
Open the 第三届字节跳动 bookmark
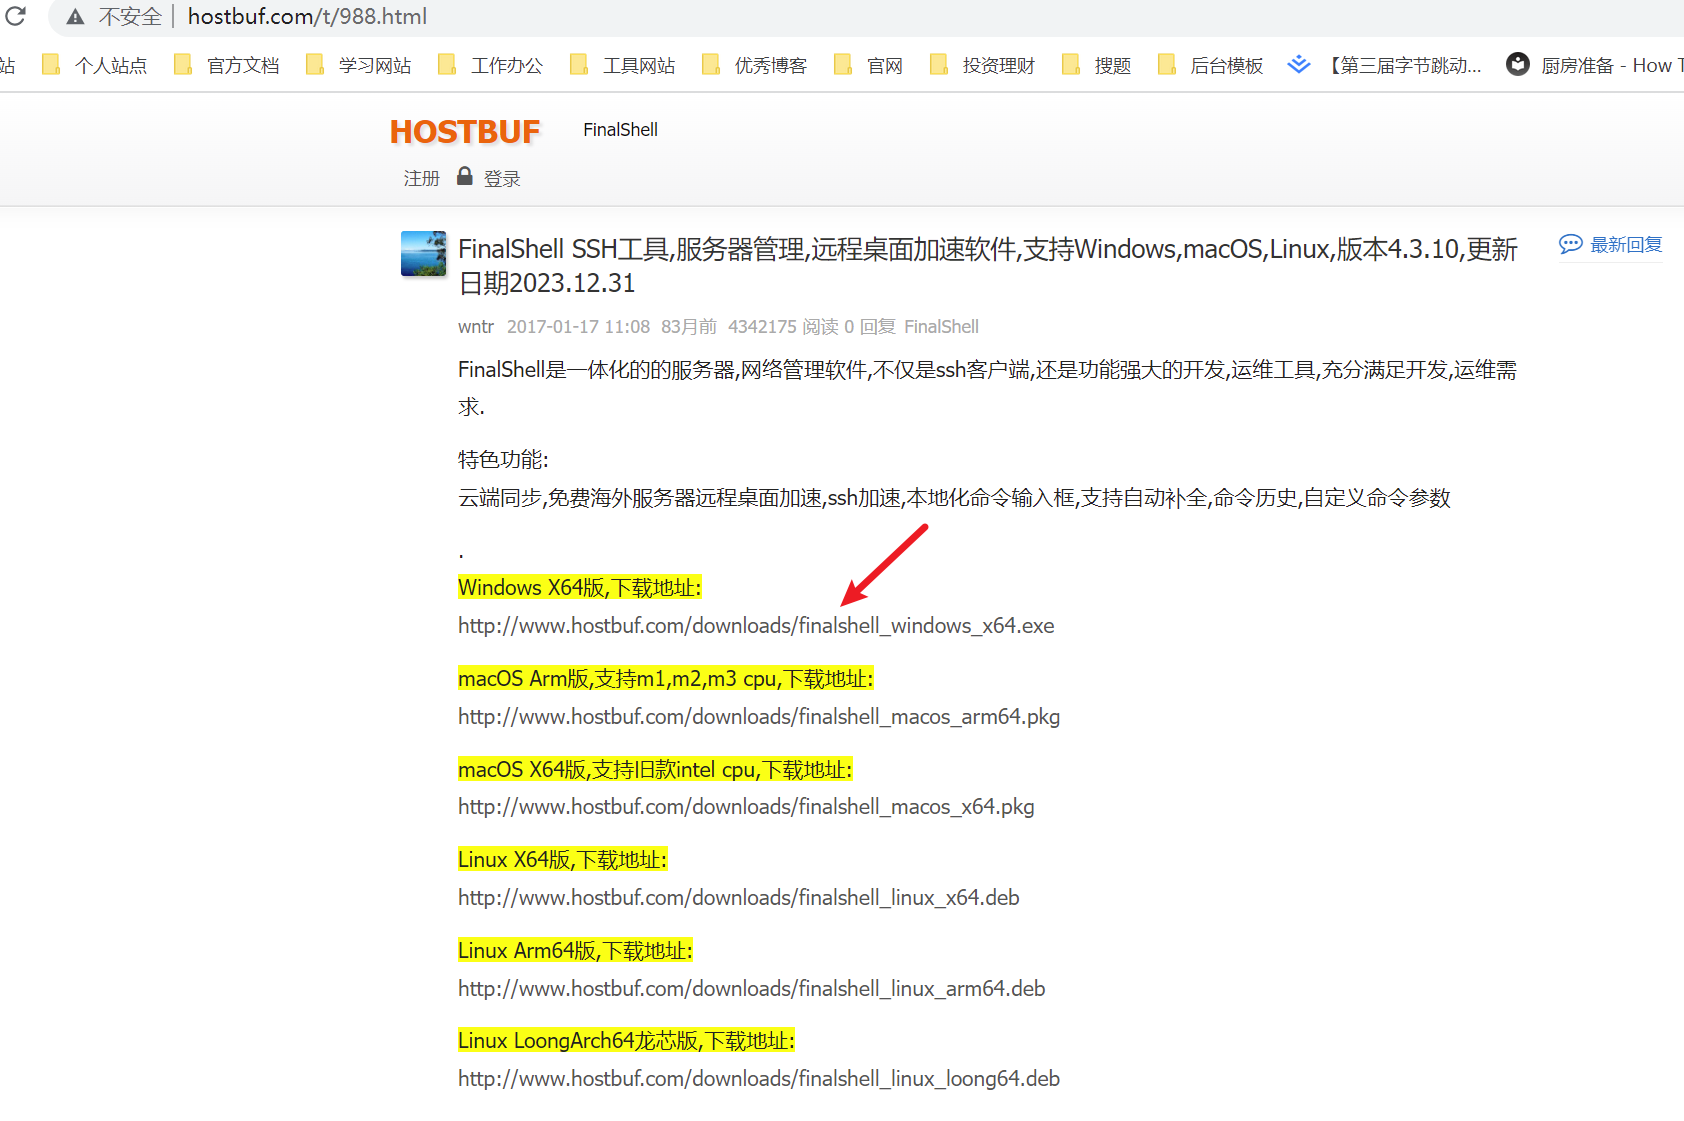[x=1385, y=65]
